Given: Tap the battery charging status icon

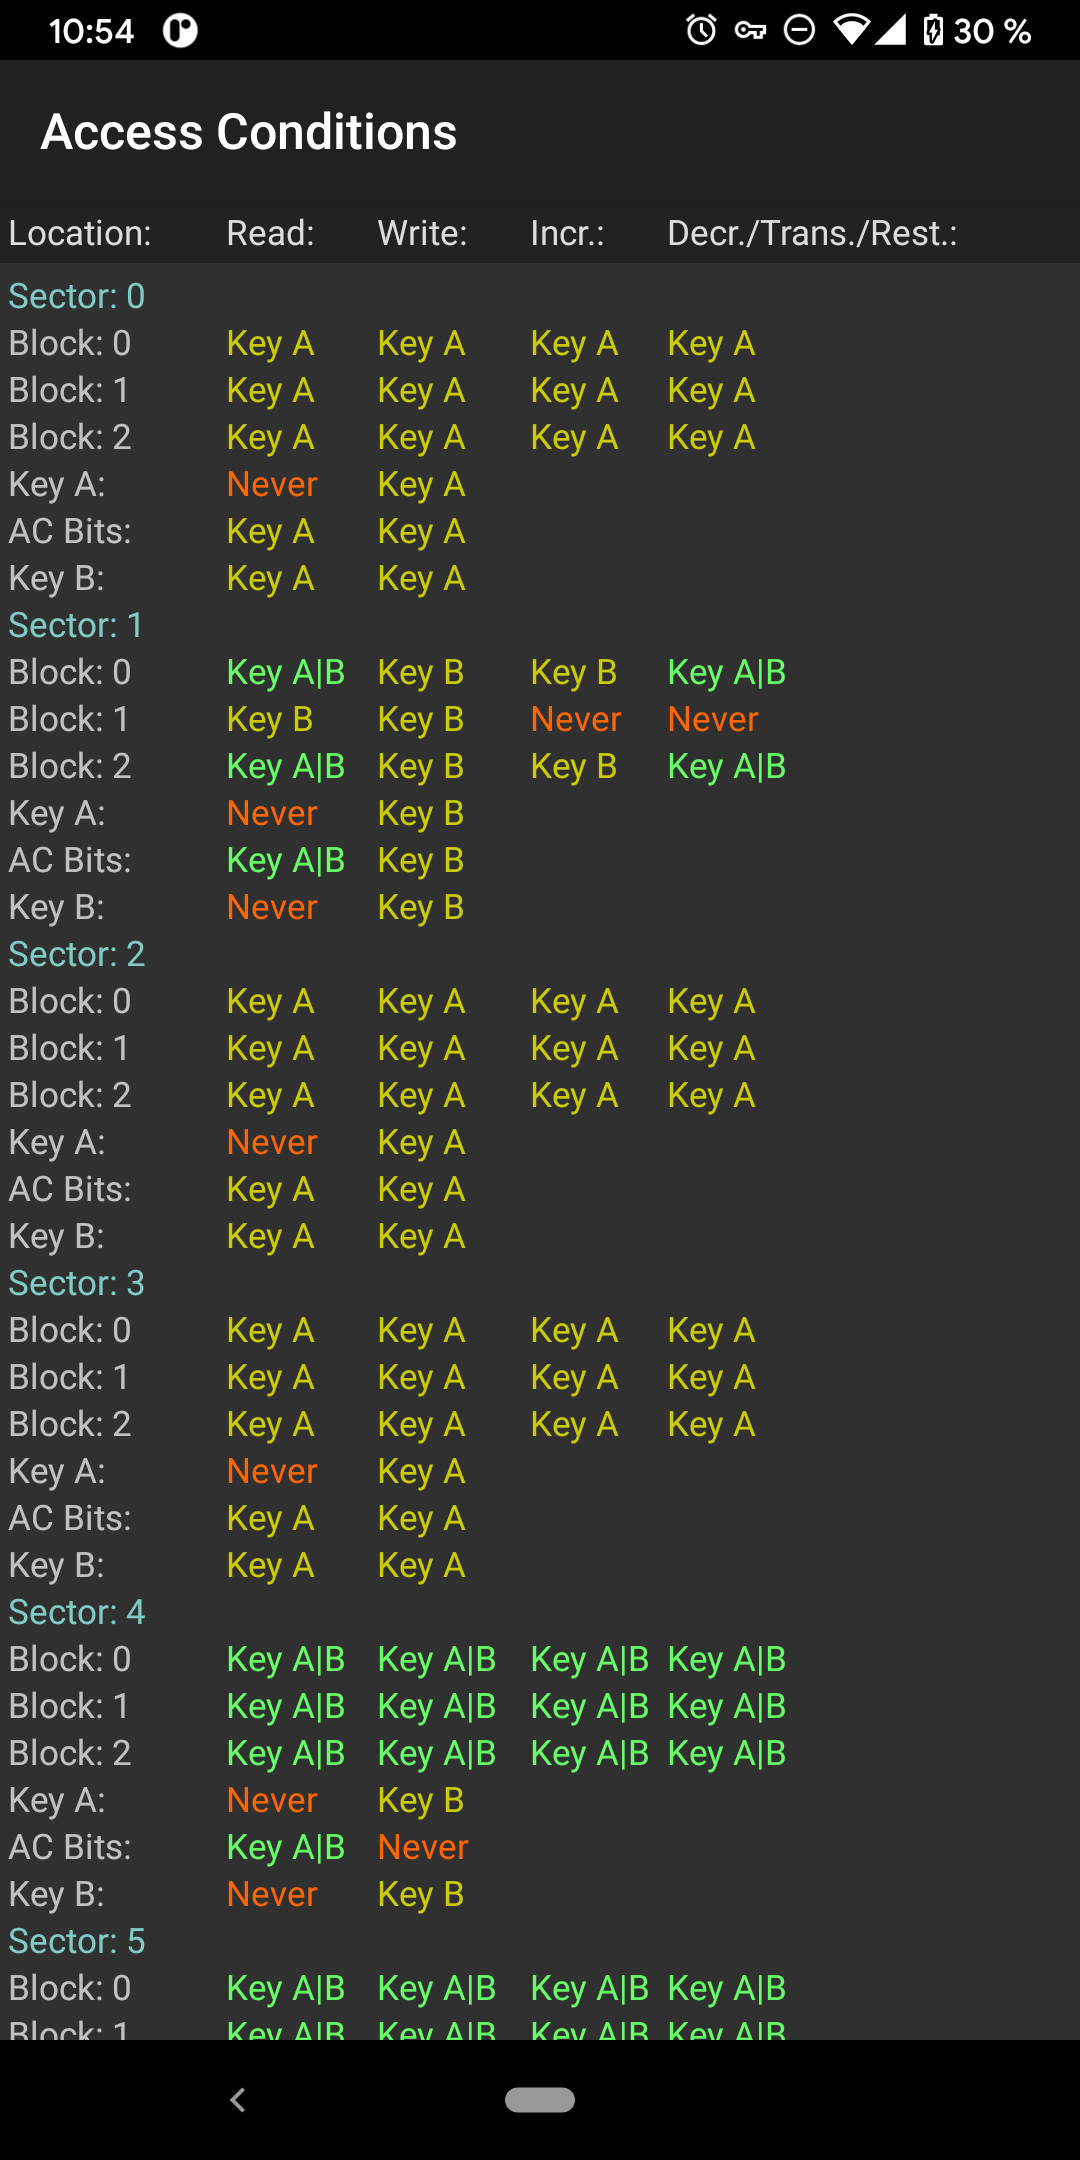Looking at the screenshot, I should pos(933,31).
